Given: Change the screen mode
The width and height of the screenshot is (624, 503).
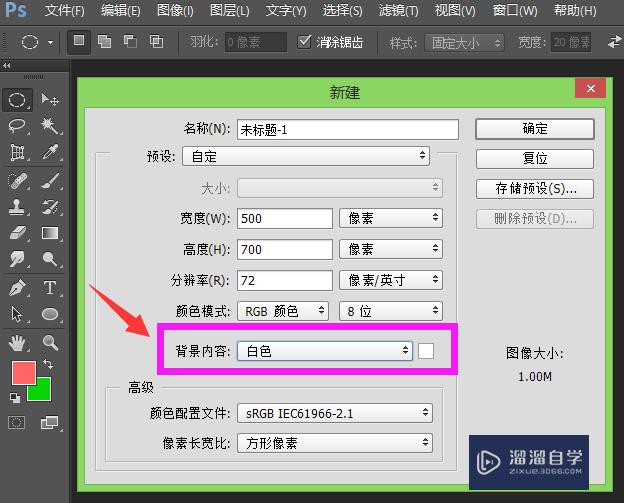Looking at the screenshot, I should point(50,422).
